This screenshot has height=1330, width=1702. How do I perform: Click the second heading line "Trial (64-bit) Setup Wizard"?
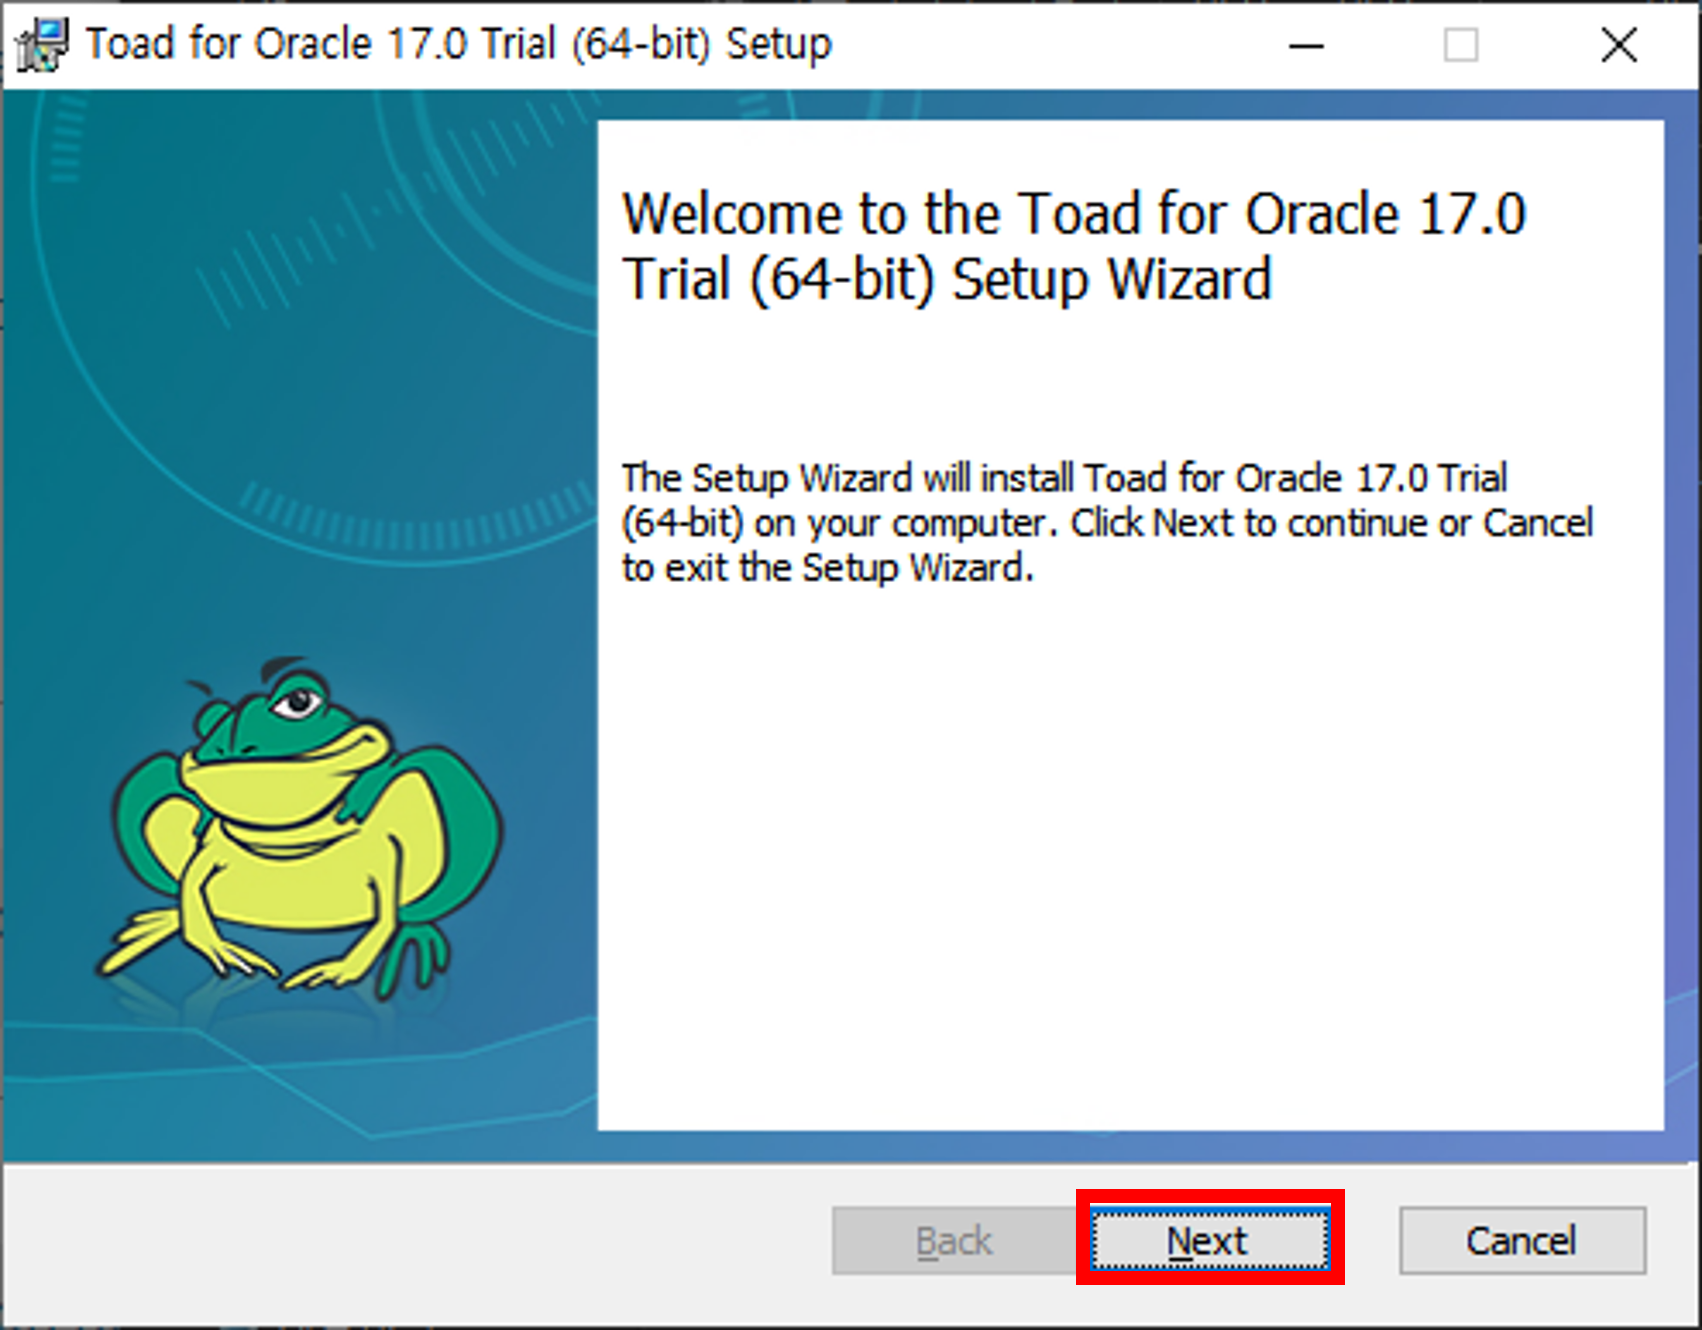[947, 279]
